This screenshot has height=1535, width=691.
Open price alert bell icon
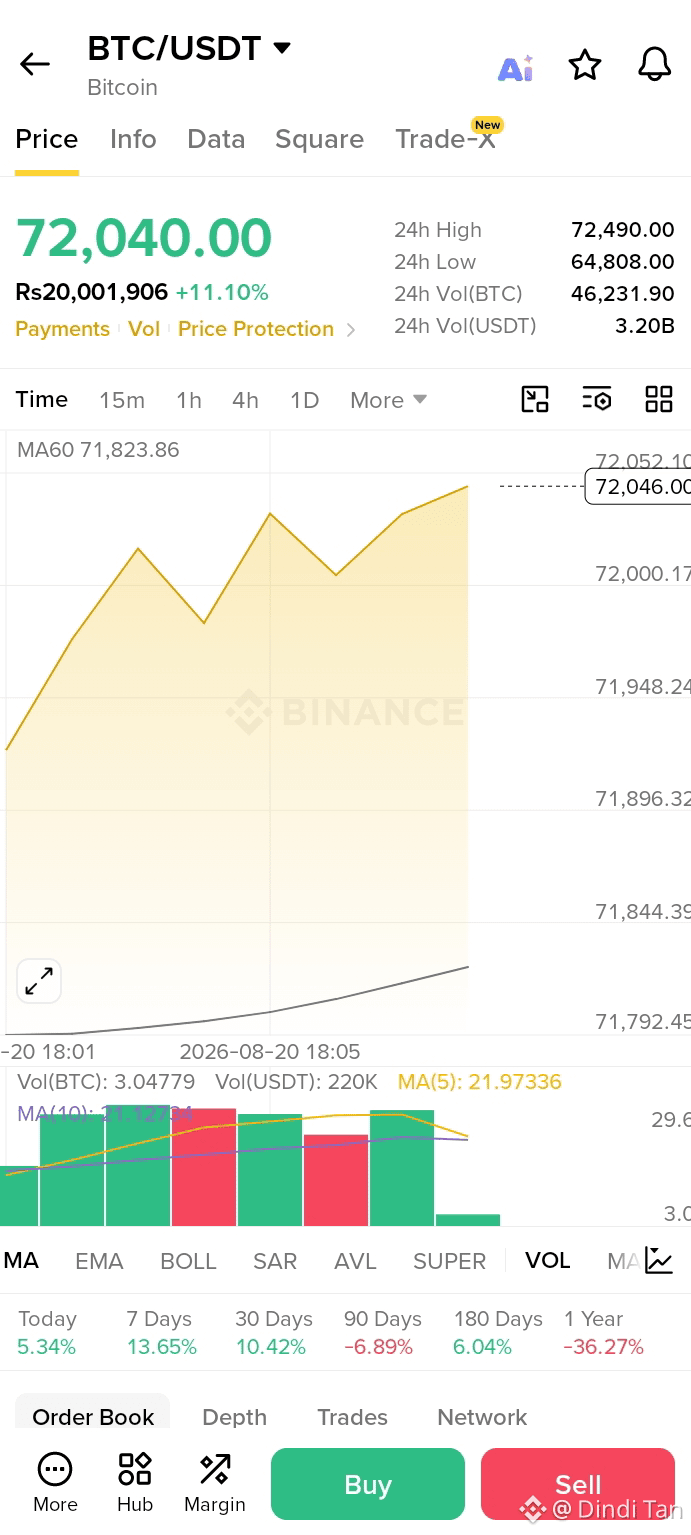tap(655, 65)
